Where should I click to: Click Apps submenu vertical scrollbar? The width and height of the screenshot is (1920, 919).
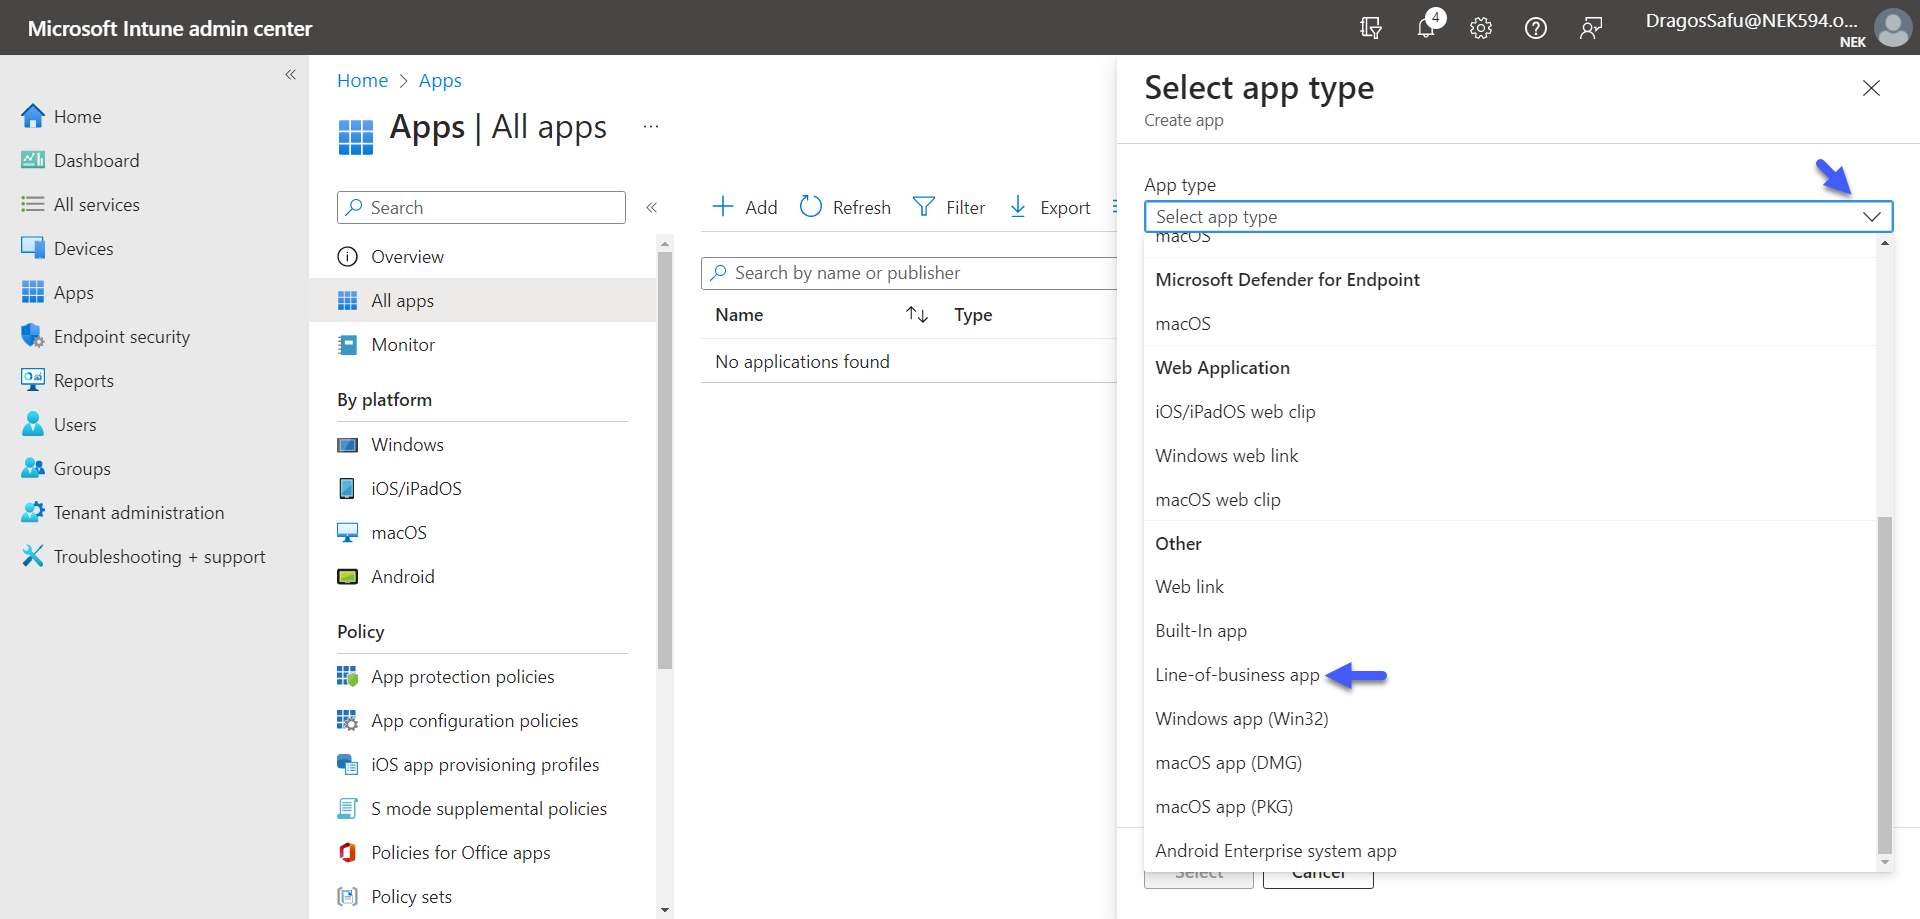pos(665,460)
